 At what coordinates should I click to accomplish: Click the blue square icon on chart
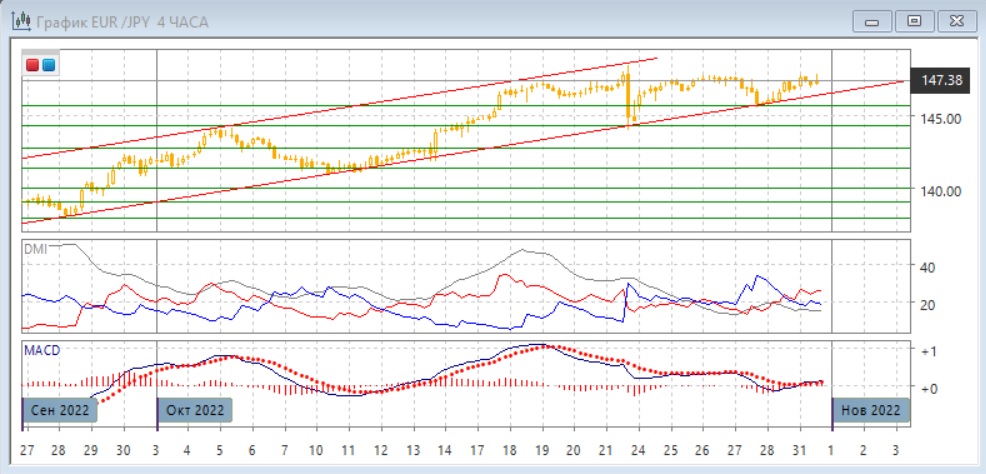click(x=48, y=65)
